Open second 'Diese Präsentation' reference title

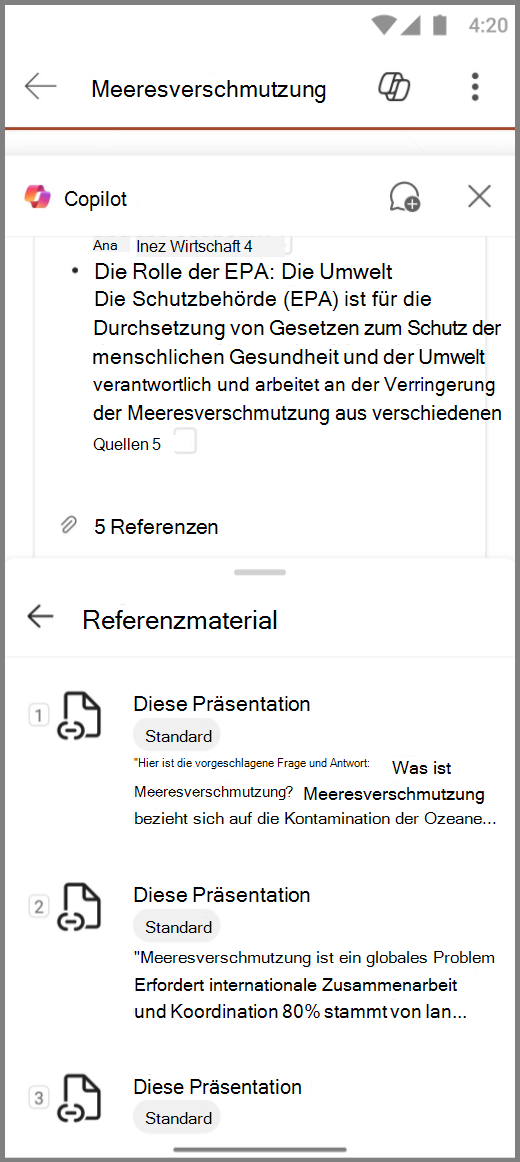click(x=221, y=894)
